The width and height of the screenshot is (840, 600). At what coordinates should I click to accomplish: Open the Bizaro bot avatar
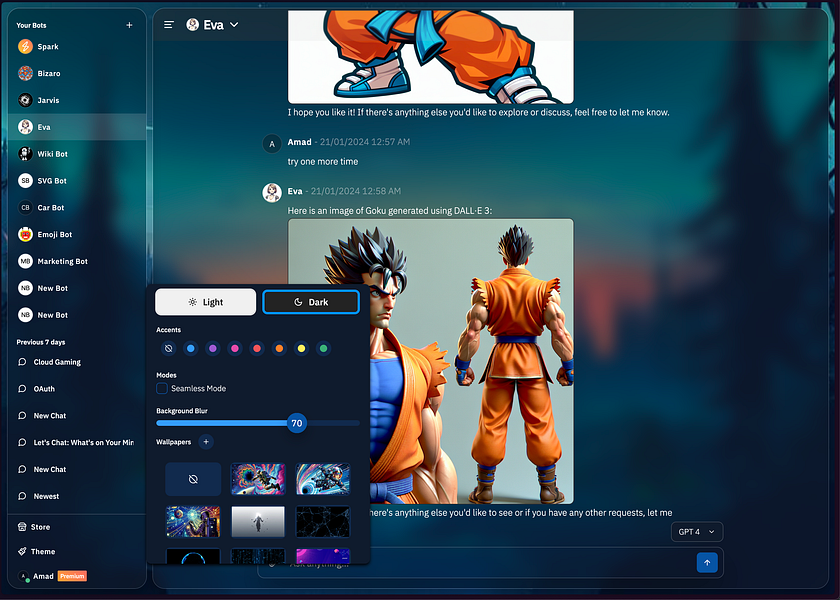(25, 73)
